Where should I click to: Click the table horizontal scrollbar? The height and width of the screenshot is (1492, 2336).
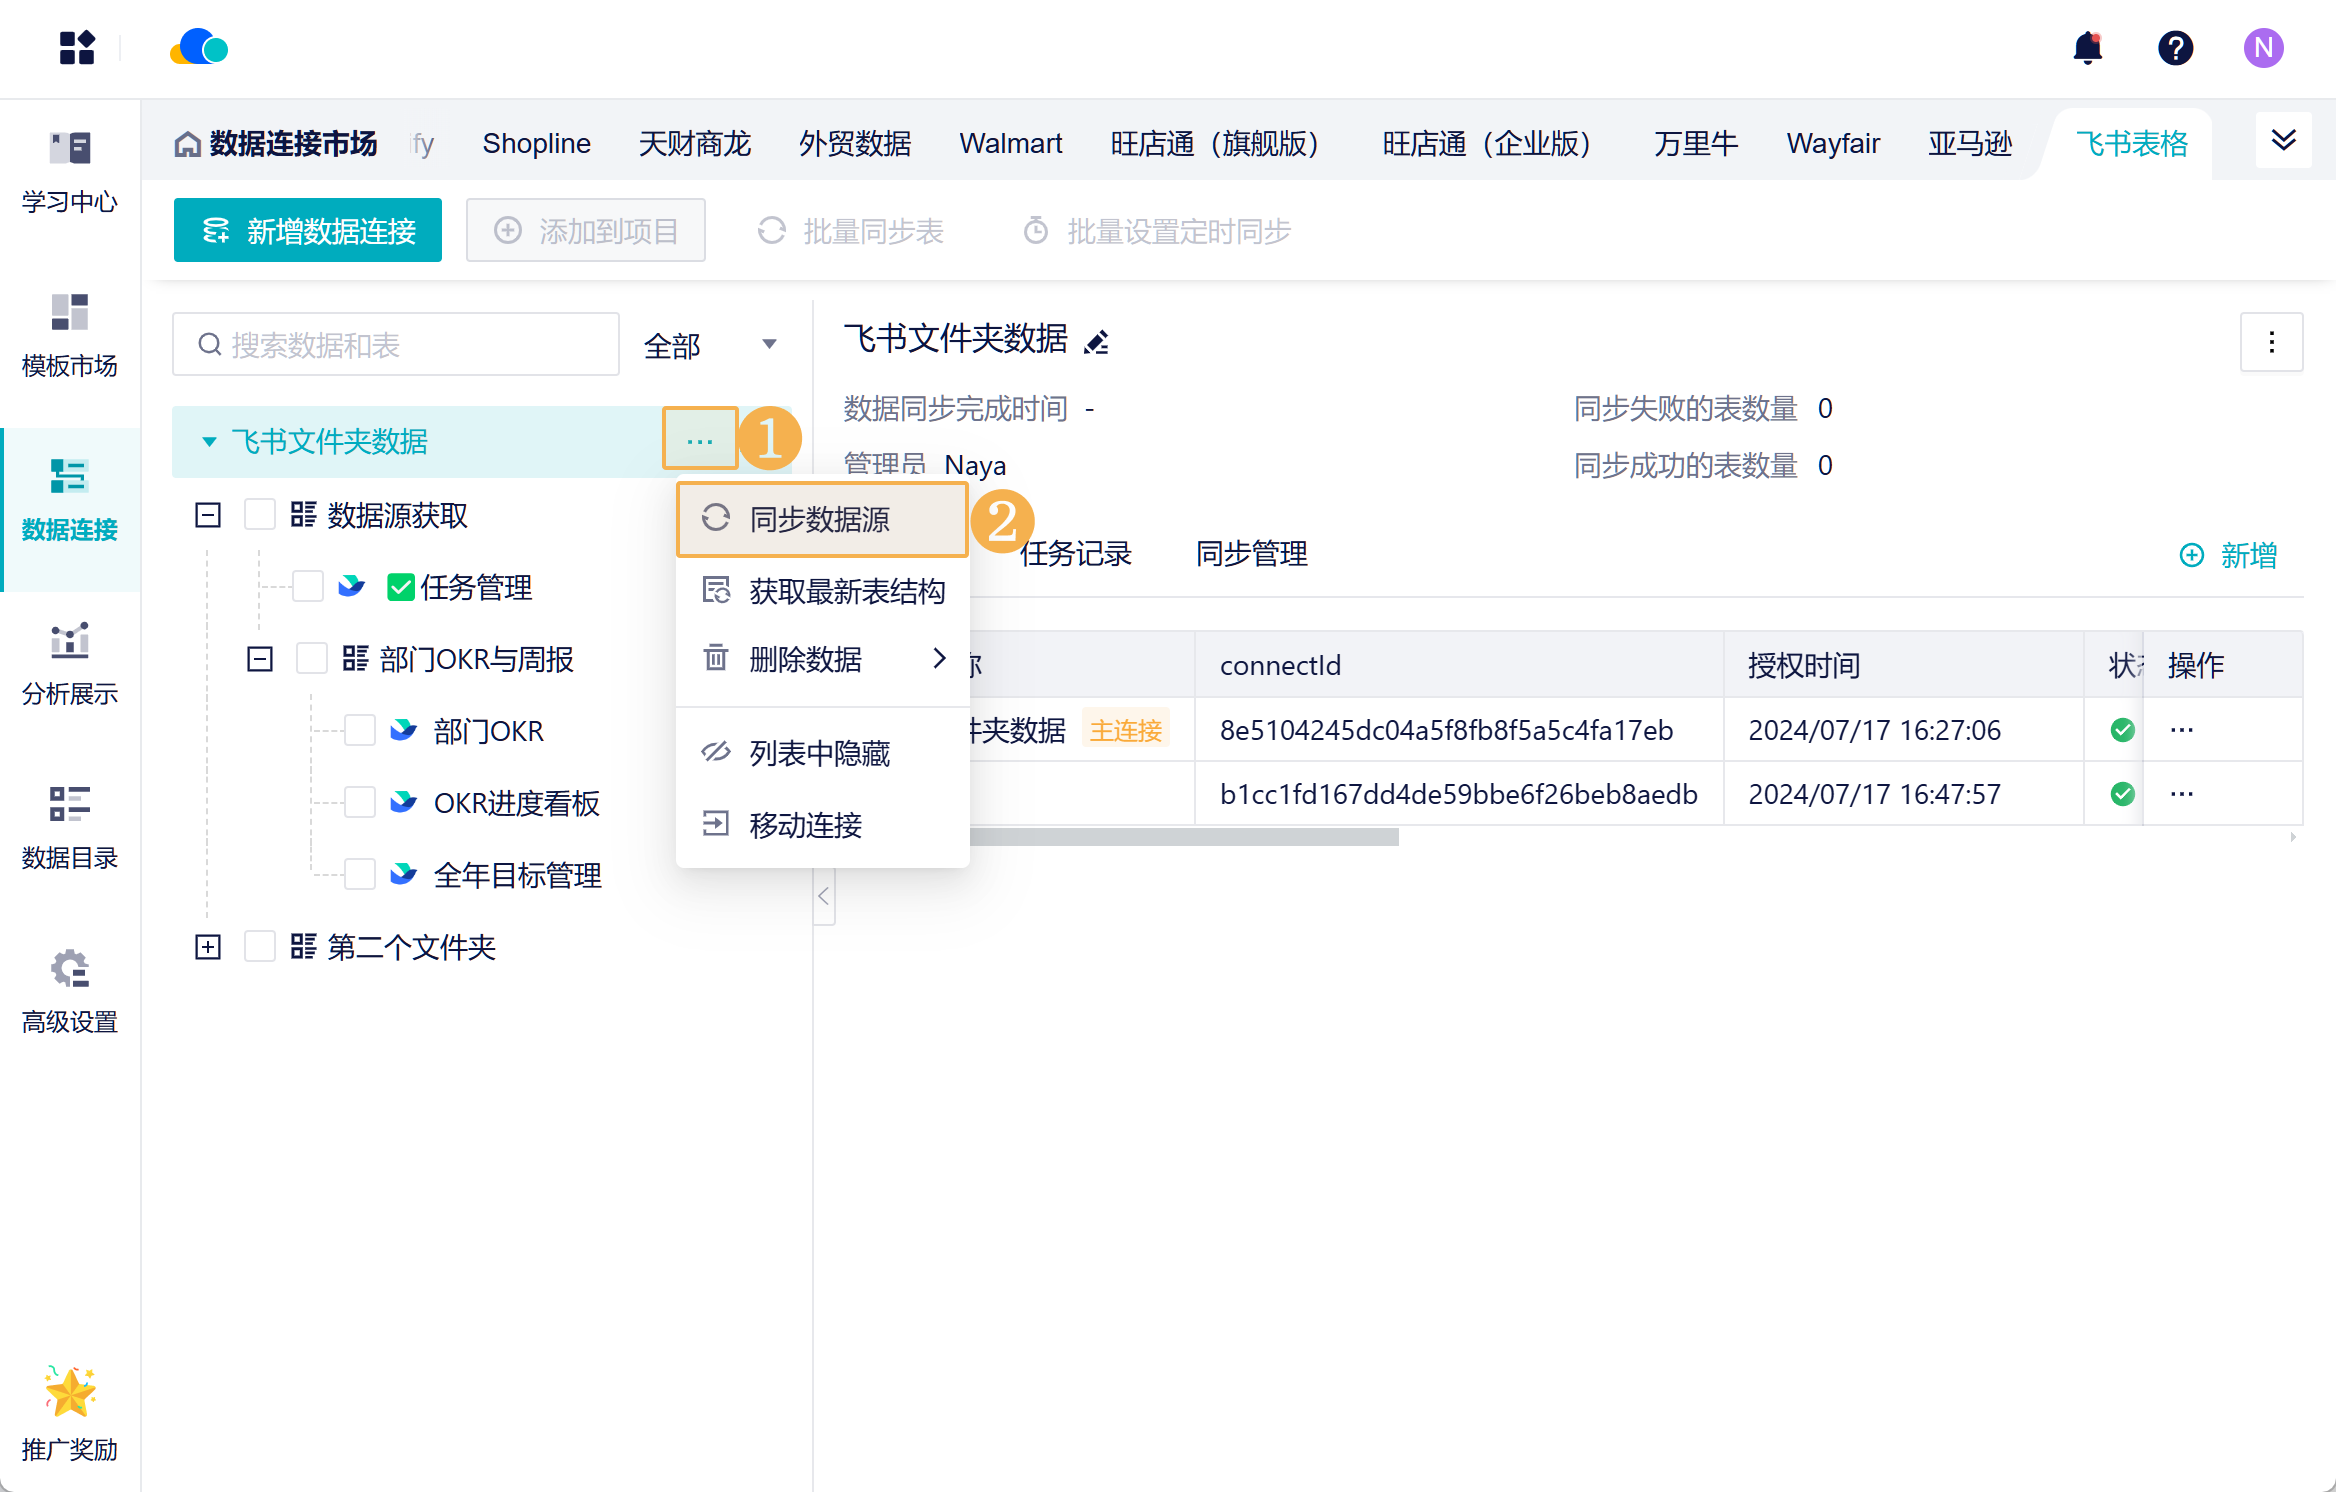point(1183,837)
